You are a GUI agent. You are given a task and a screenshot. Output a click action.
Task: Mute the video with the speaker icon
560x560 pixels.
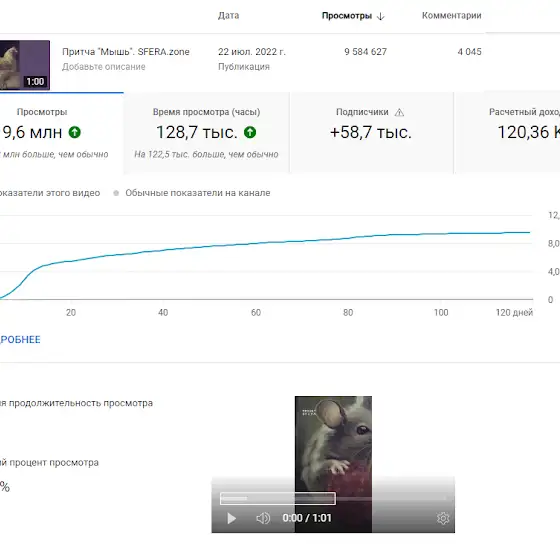pos(263,518)
